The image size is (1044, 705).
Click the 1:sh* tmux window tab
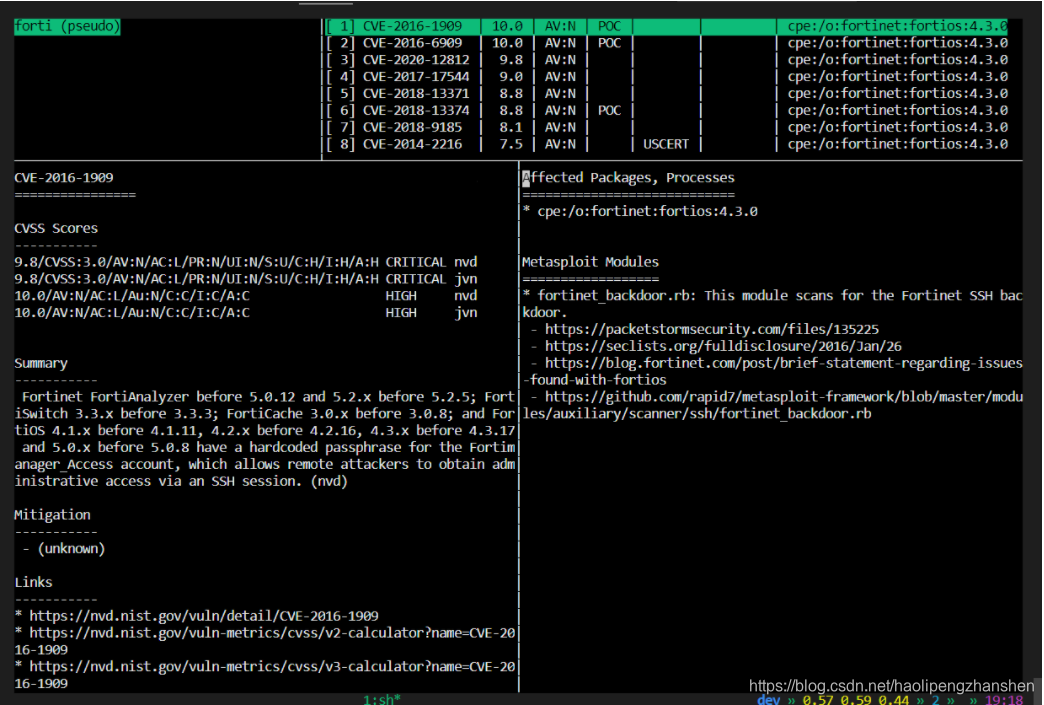382,699
